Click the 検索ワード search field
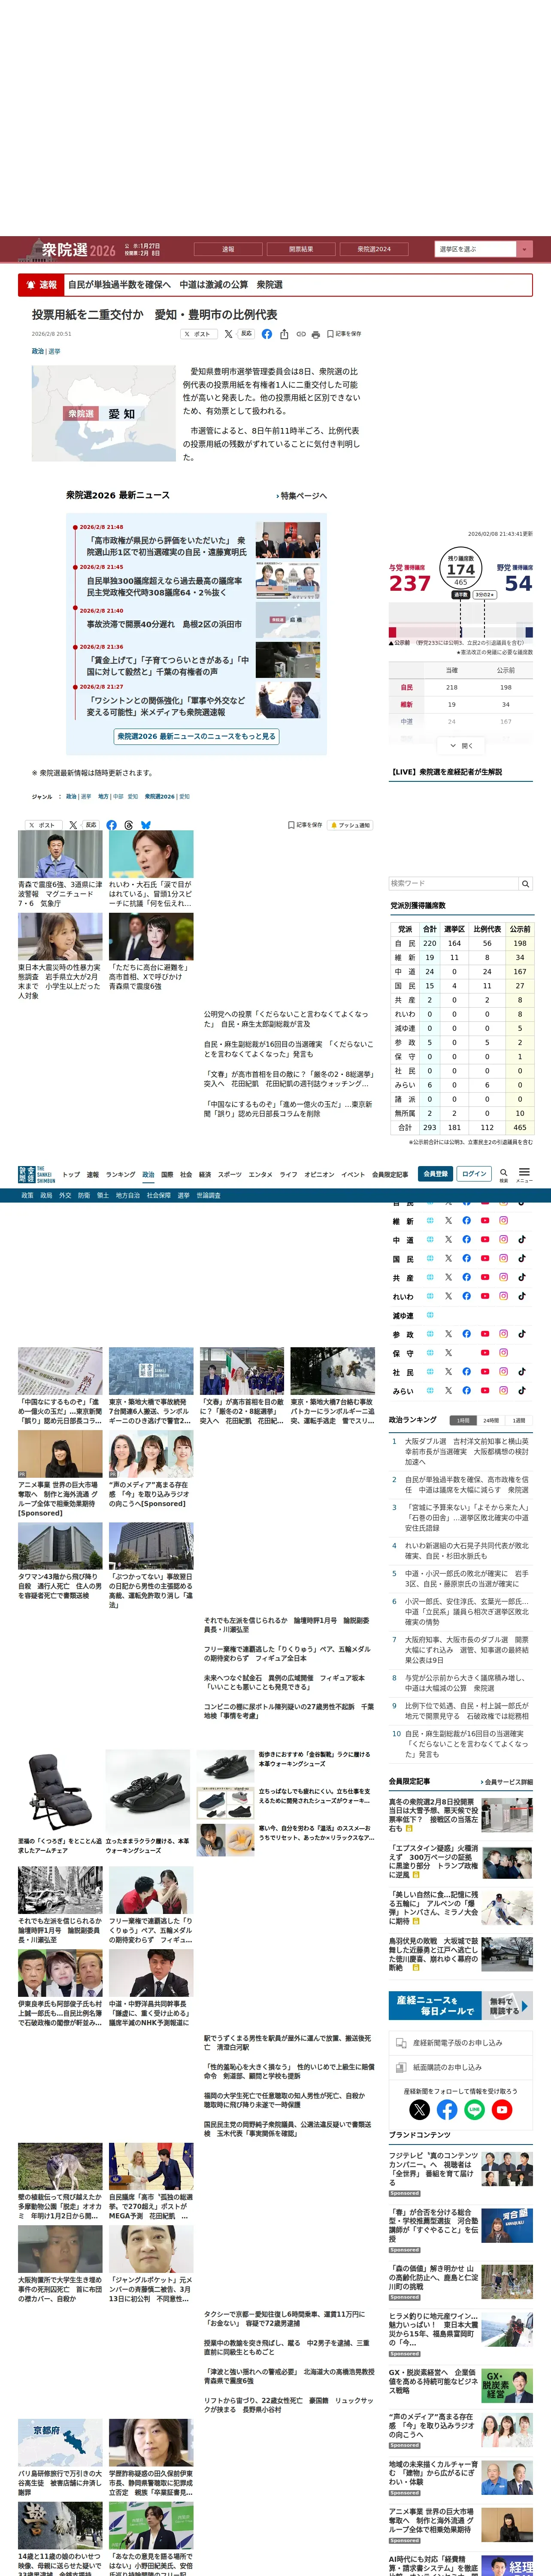This screenshot has width=551, height=2576. tap(454, 884)
